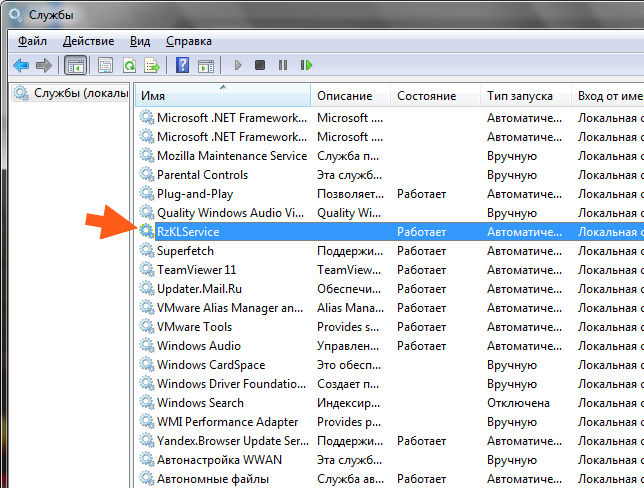This screenshot has width=644, height=488.
Task: Click the blue Back arrow in toolbar
Action: click(x=21, y=65)
